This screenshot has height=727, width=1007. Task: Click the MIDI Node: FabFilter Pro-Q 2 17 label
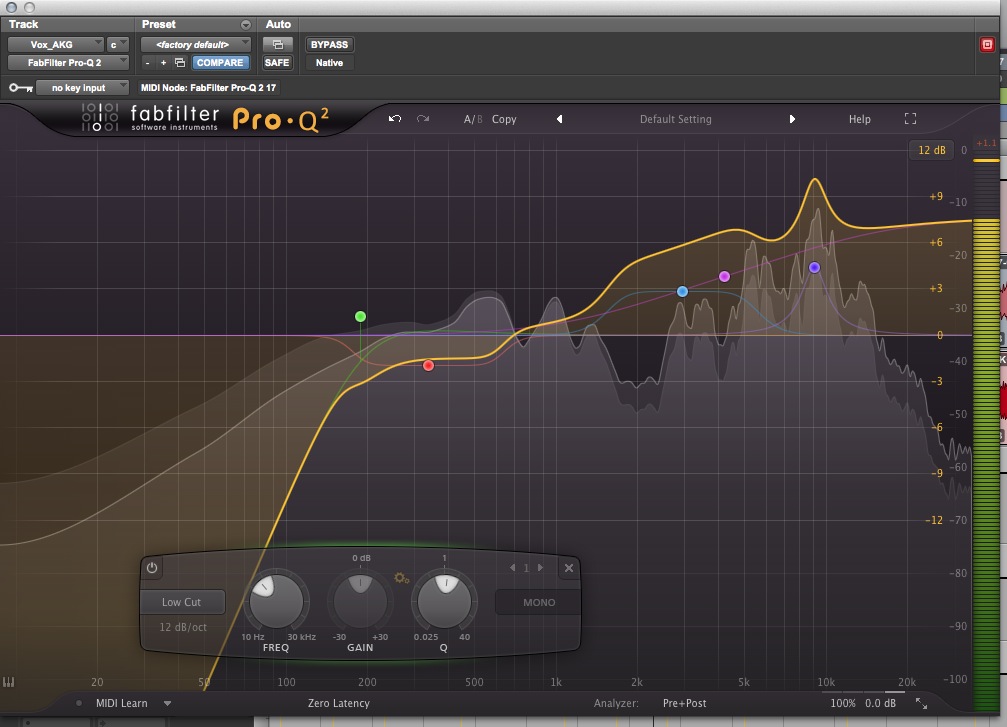(x=208, y=87)
